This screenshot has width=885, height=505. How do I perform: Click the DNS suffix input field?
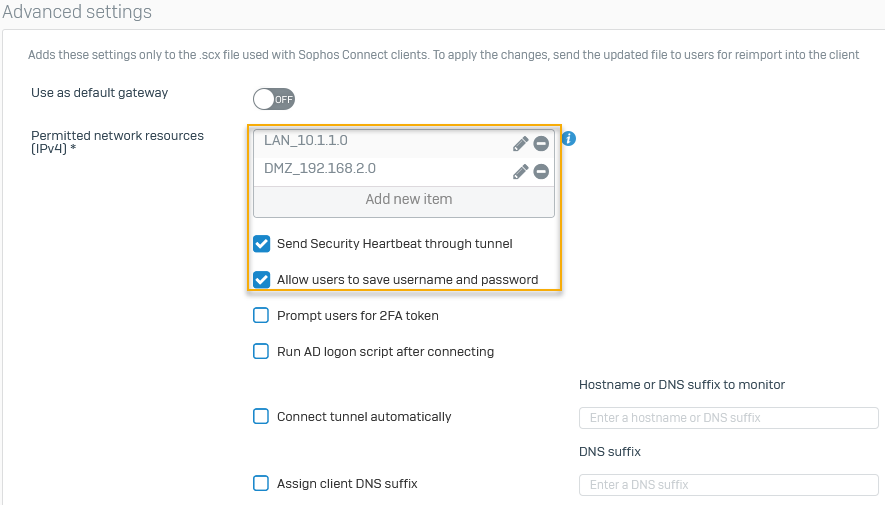tap(728, 485)
